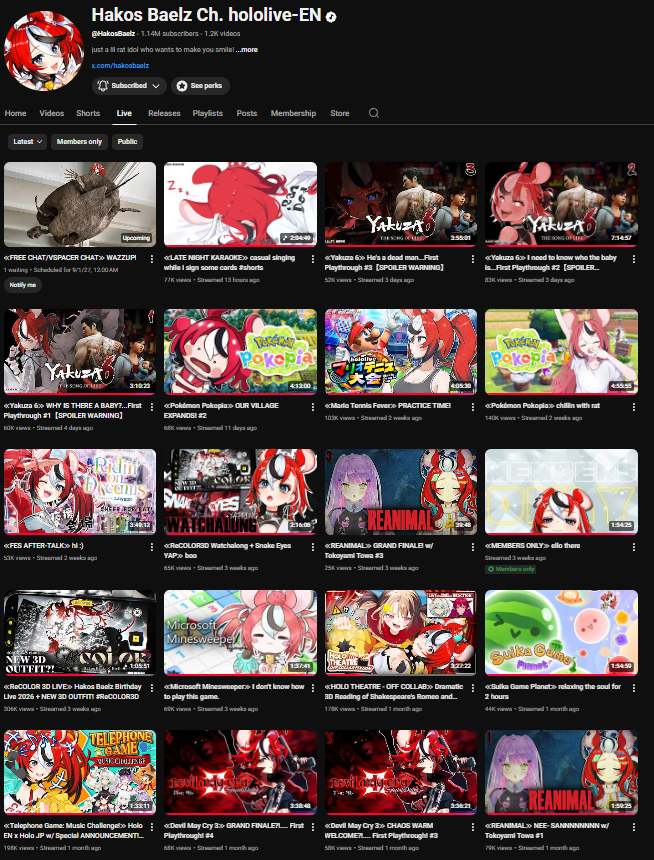Image resolution: width=654 pixels, height=860 pixels.
Task: Open the Hakos Baelz channel avatar
Action: (44, 51)
